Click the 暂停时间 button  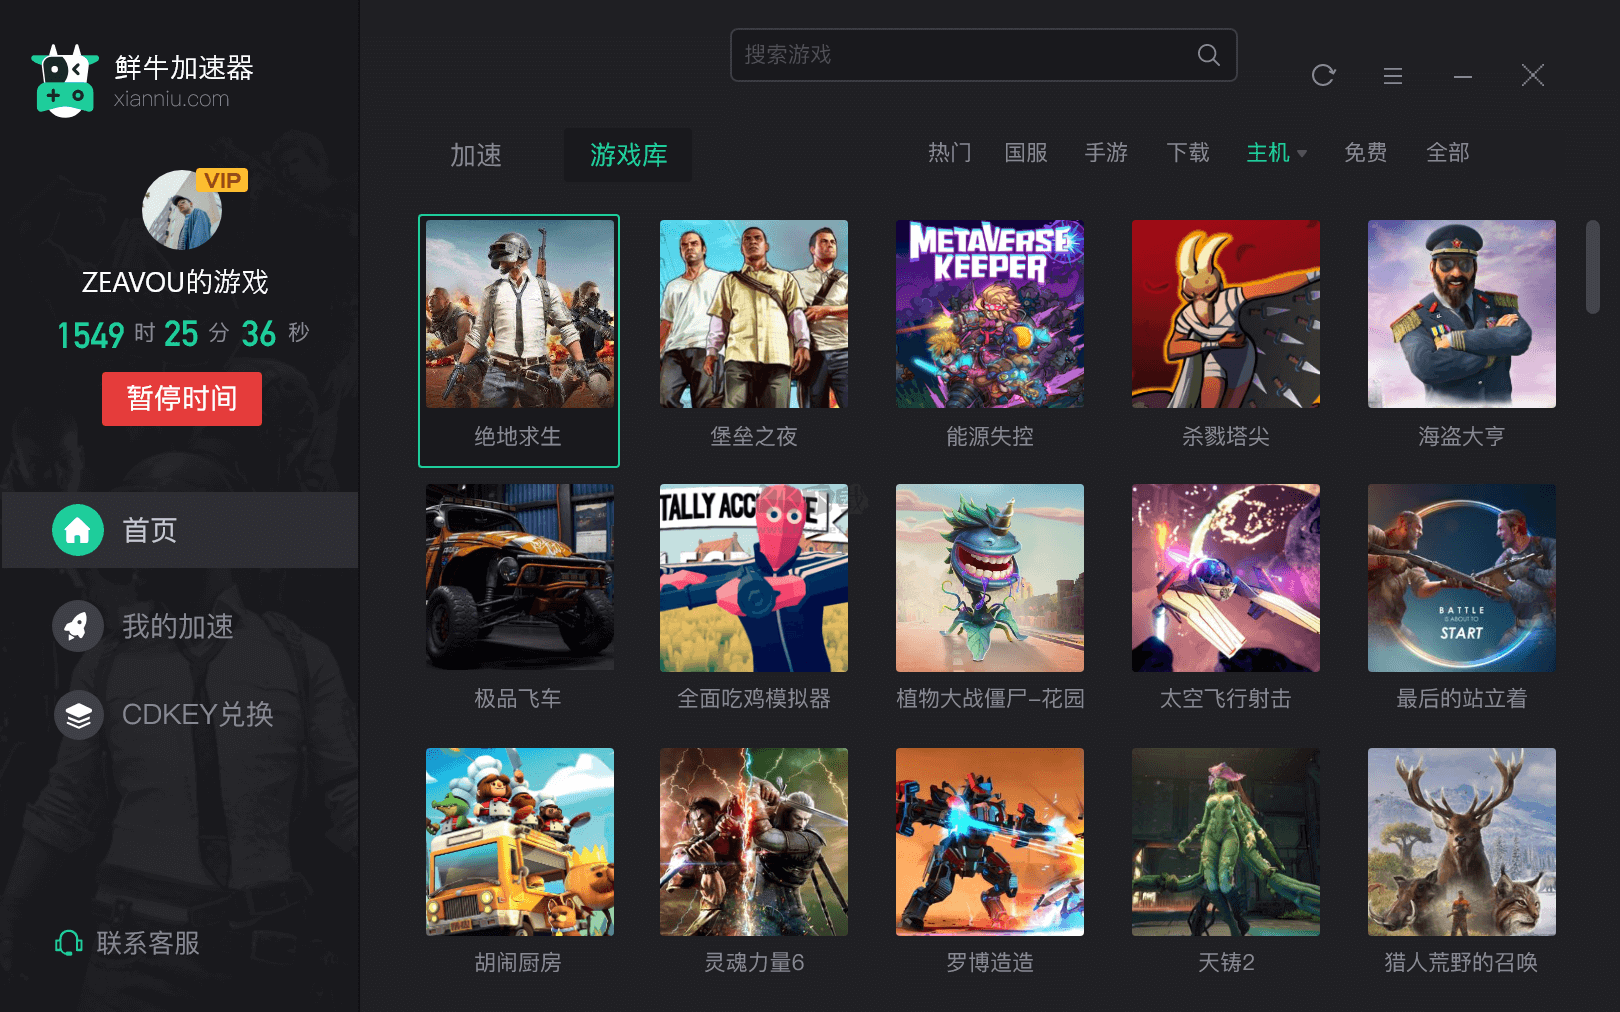[182, 399]
